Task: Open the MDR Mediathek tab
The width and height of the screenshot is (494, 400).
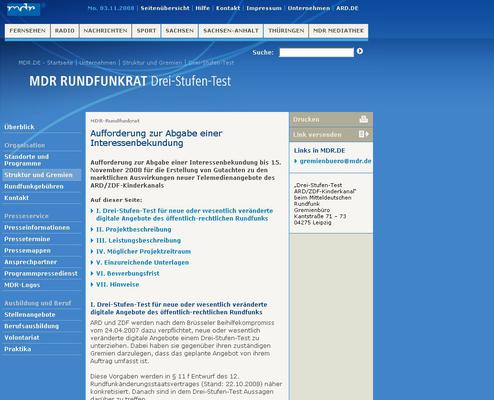Action: (338, 31)
